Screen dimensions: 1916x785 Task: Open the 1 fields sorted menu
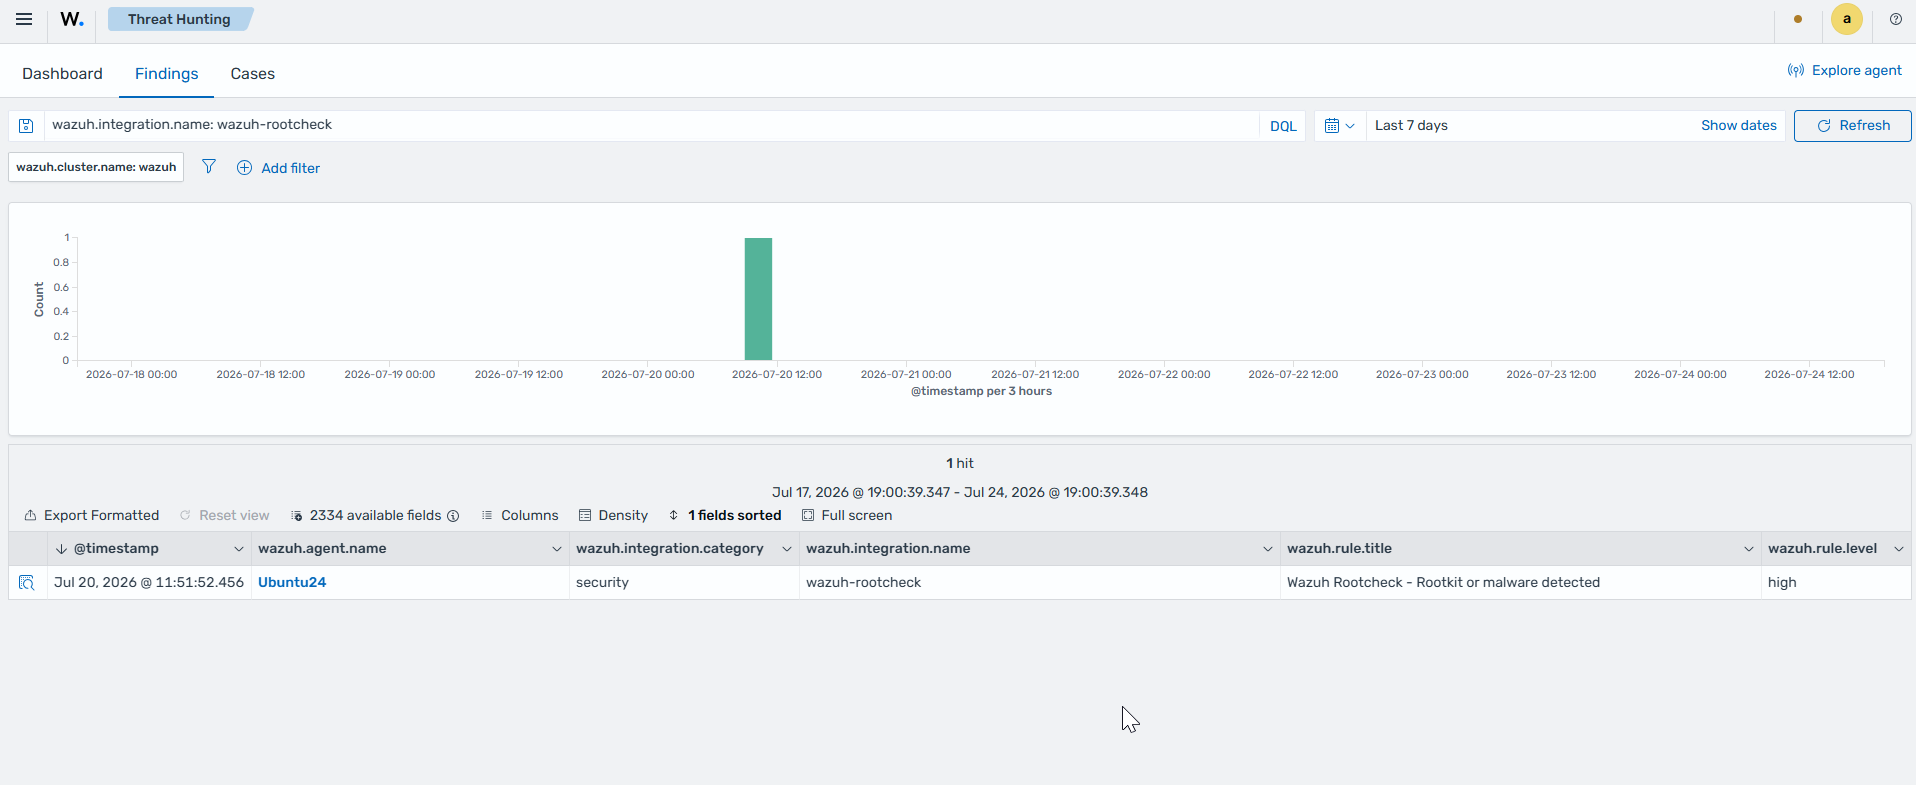[725, 515]
